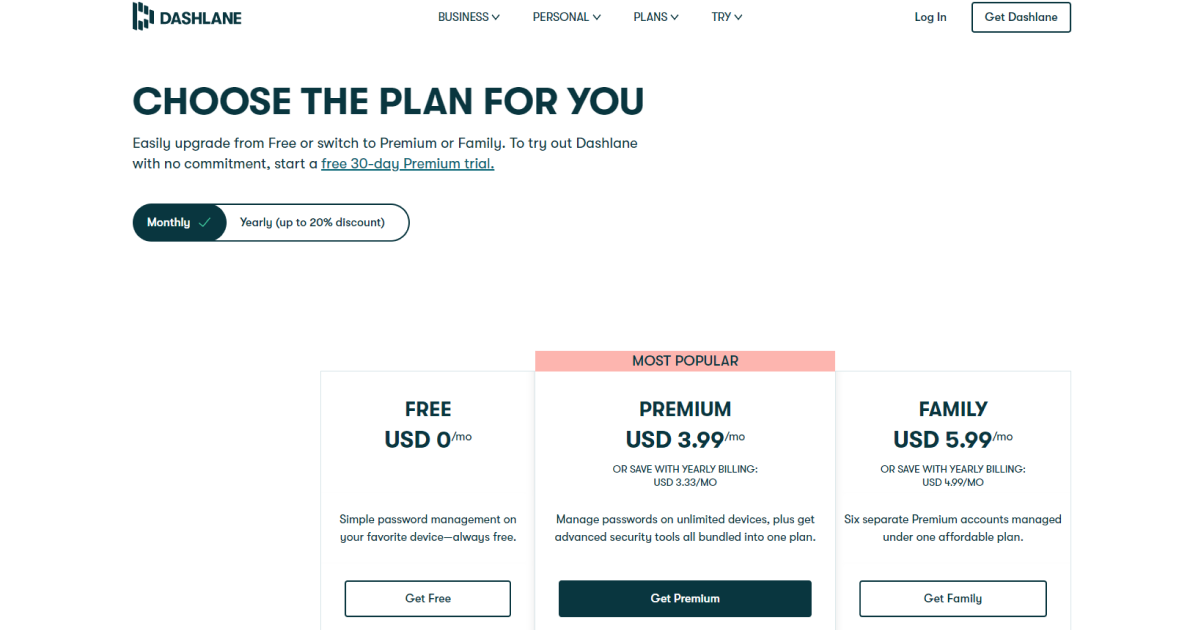Click the checkmark icon in Monthly toggle

205,223
